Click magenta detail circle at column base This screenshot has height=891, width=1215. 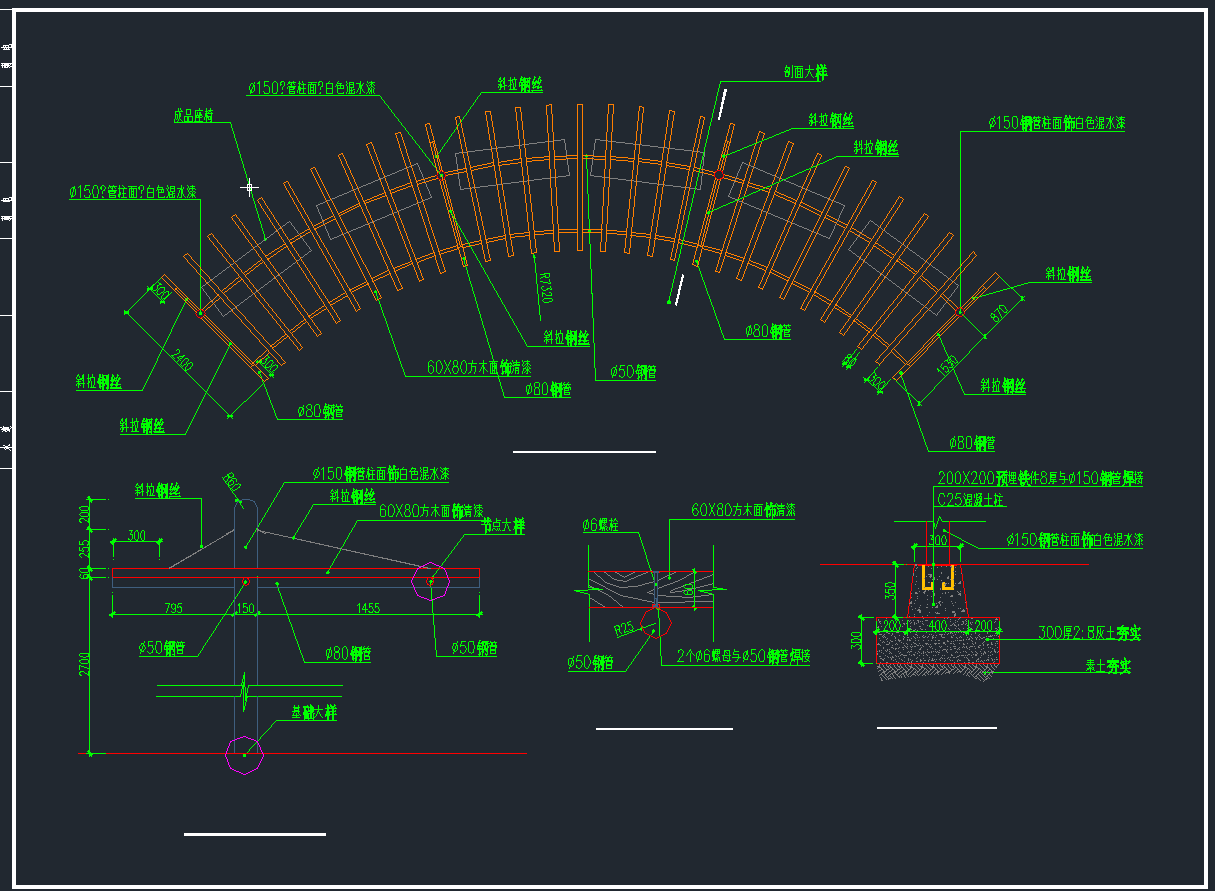click(x=245, y=755)
